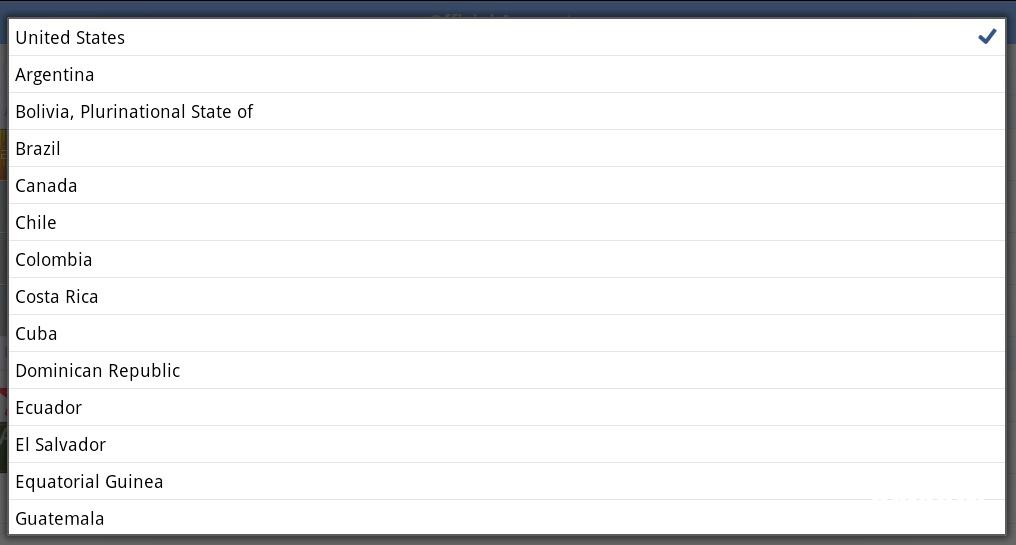The width and height of the screenshot is (1016, 545).
Task: Select the Colombia entry
Action: point(54,260)
